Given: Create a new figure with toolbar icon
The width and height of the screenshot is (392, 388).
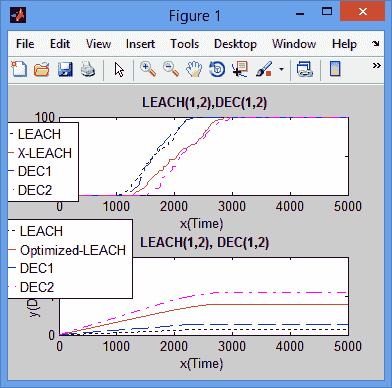Looking at the screenshot, I should pos(18,69).
